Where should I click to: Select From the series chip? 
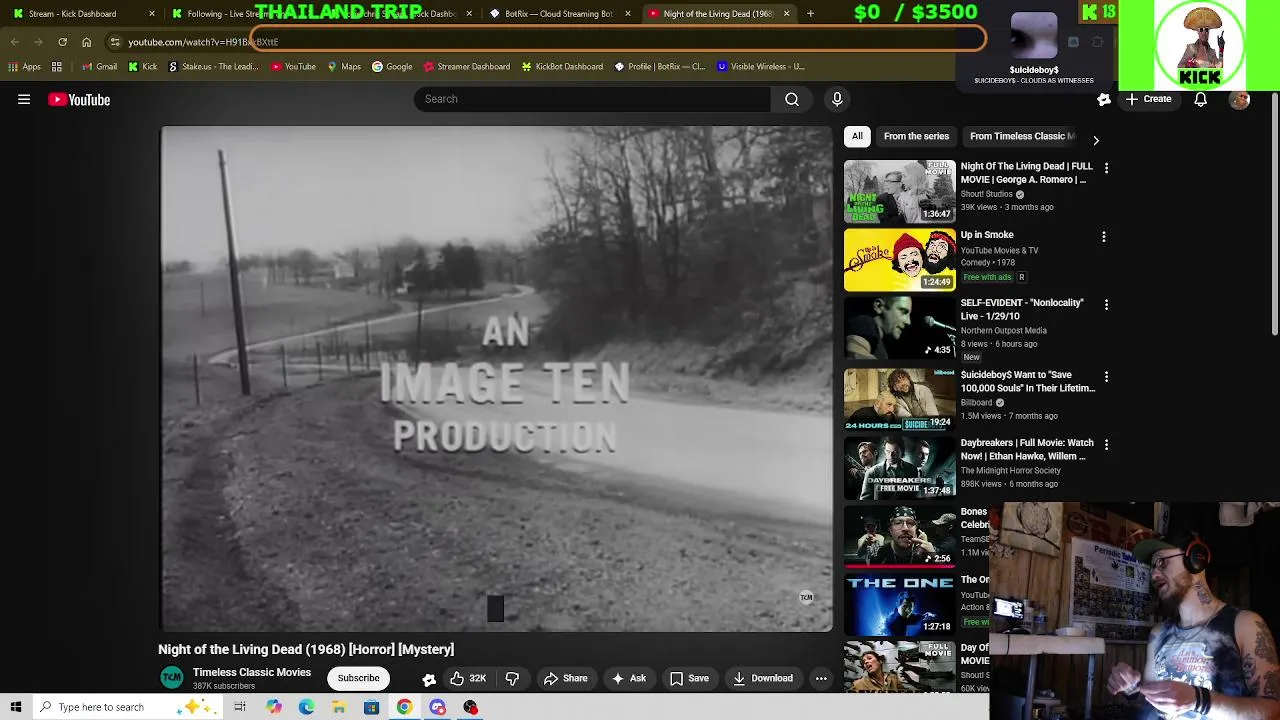[916, 136]
